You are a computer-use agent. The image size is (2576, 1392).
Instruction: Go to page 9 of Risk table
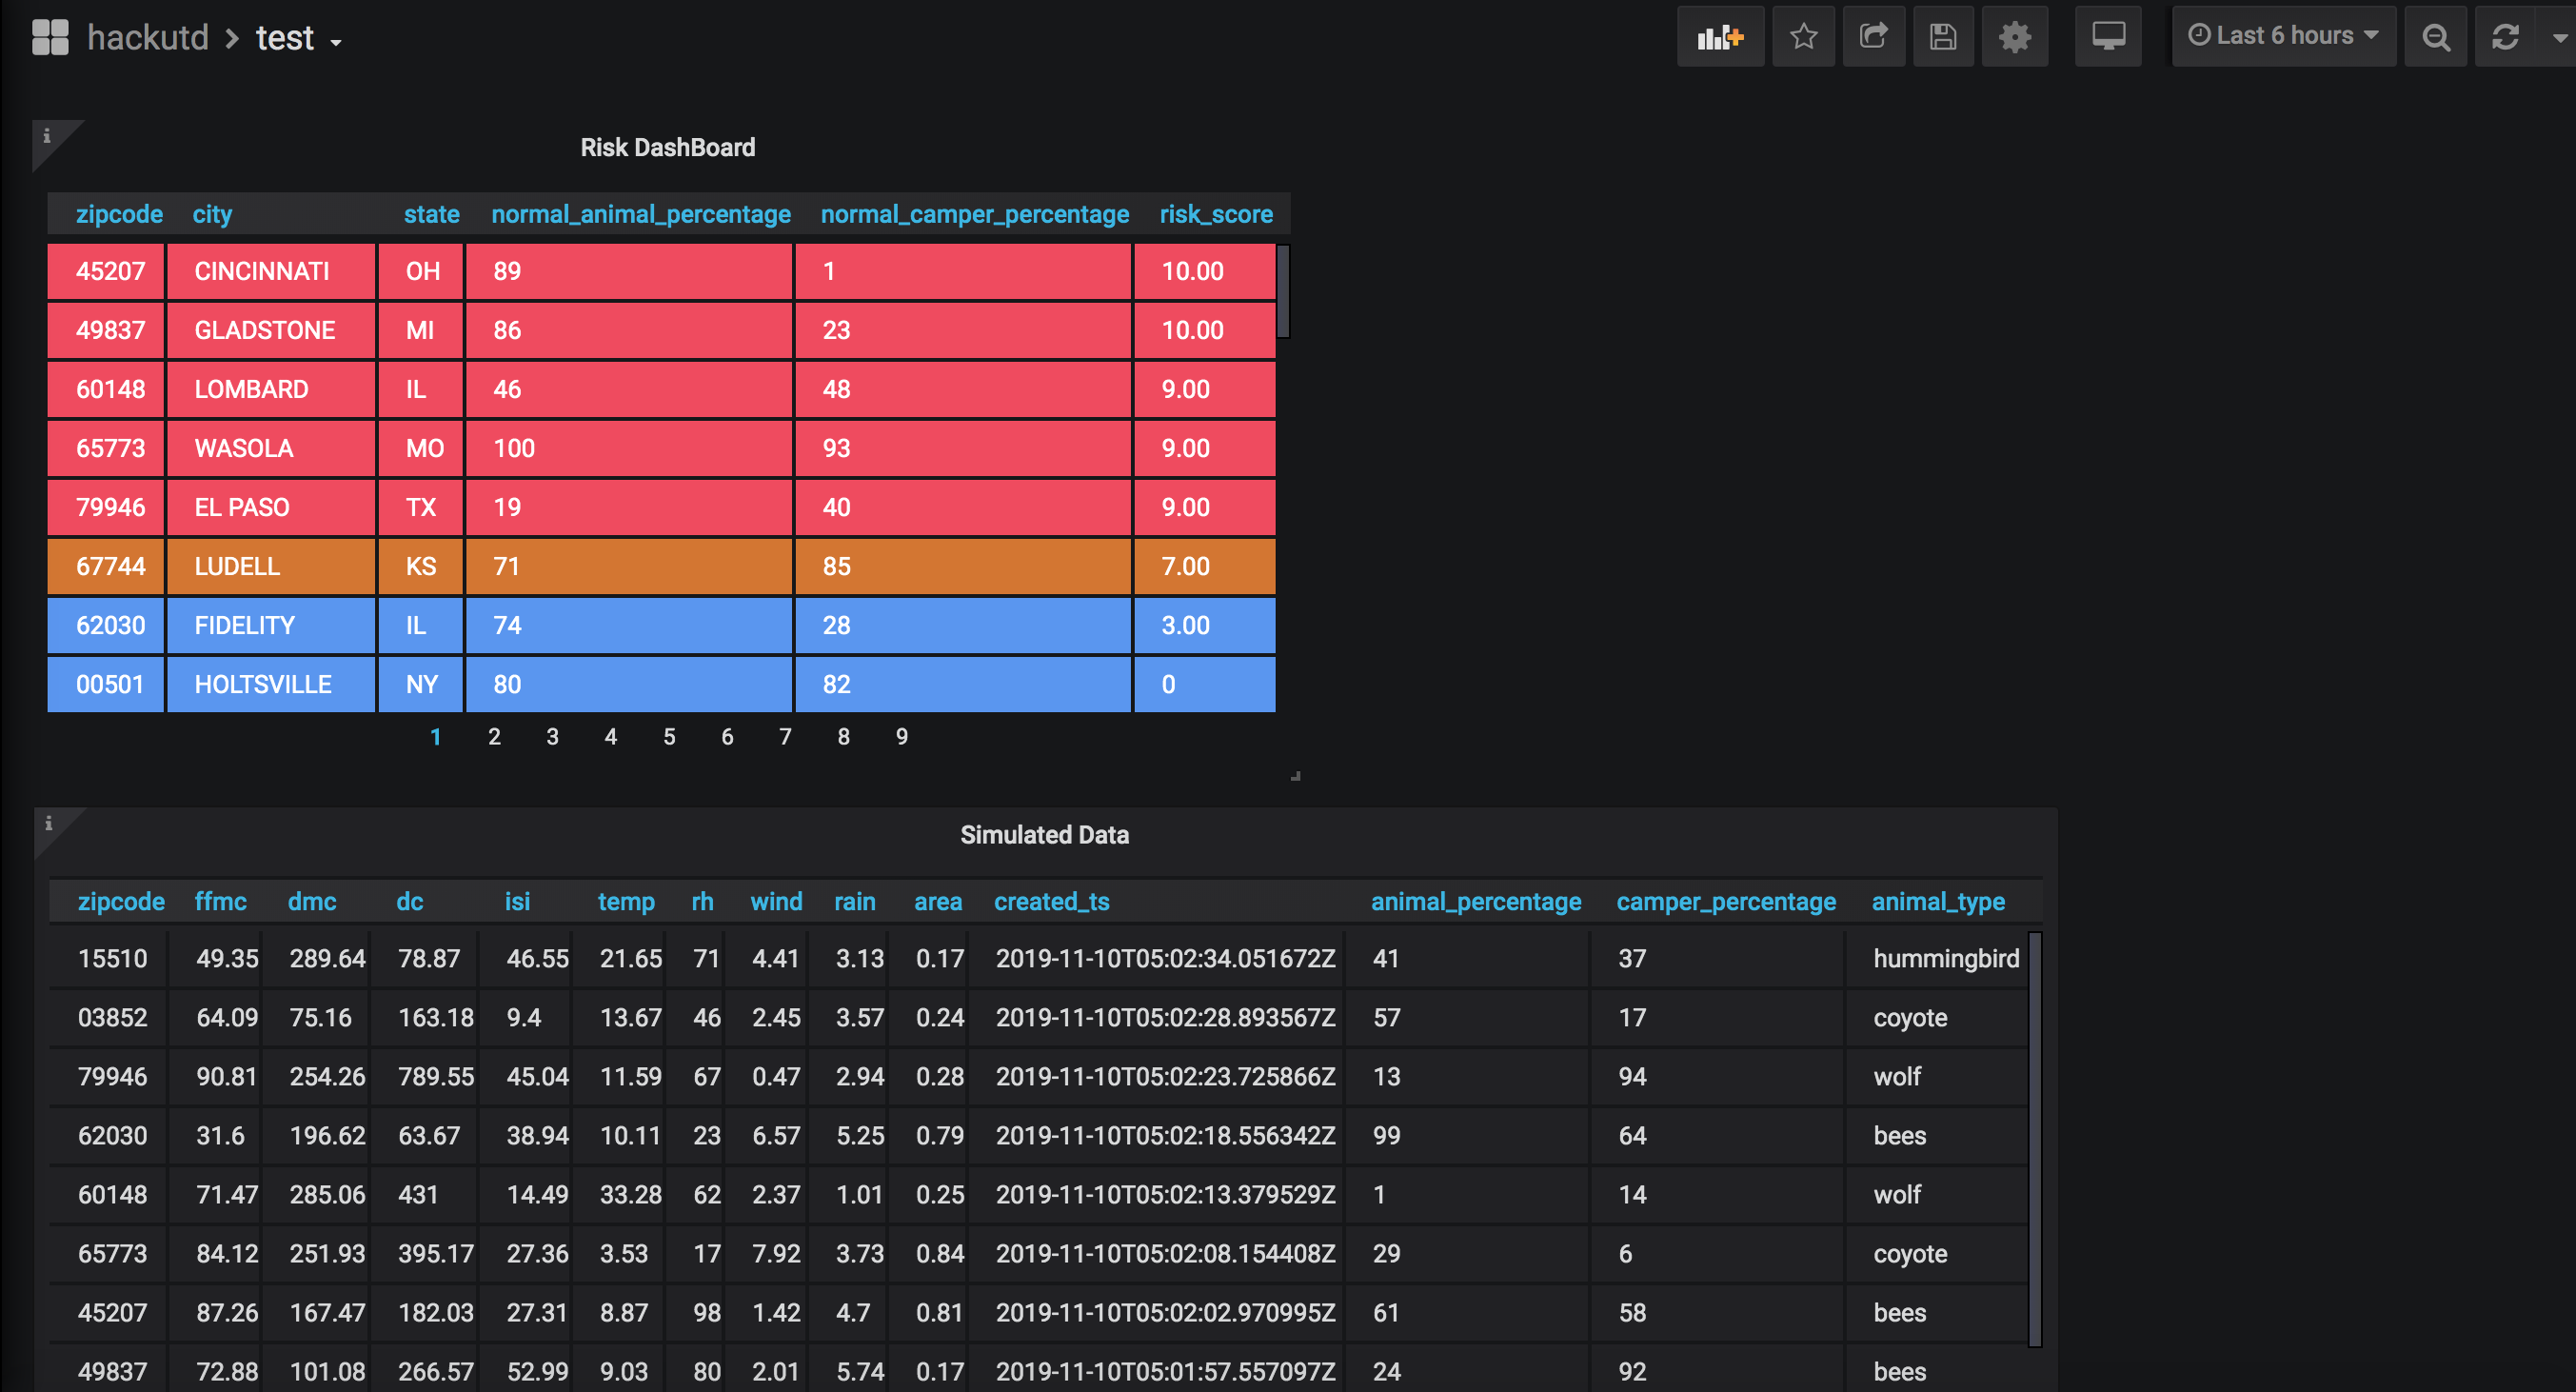pos(901,737)
